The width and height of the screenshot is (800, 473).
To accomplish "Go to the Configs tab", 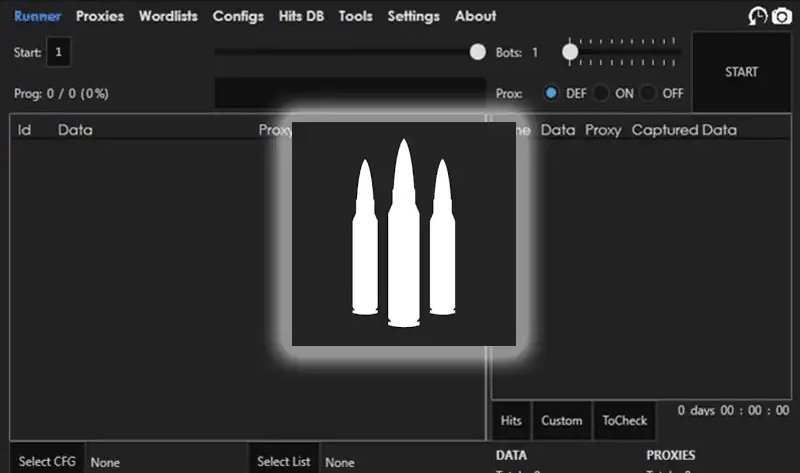I will point(238,16).
